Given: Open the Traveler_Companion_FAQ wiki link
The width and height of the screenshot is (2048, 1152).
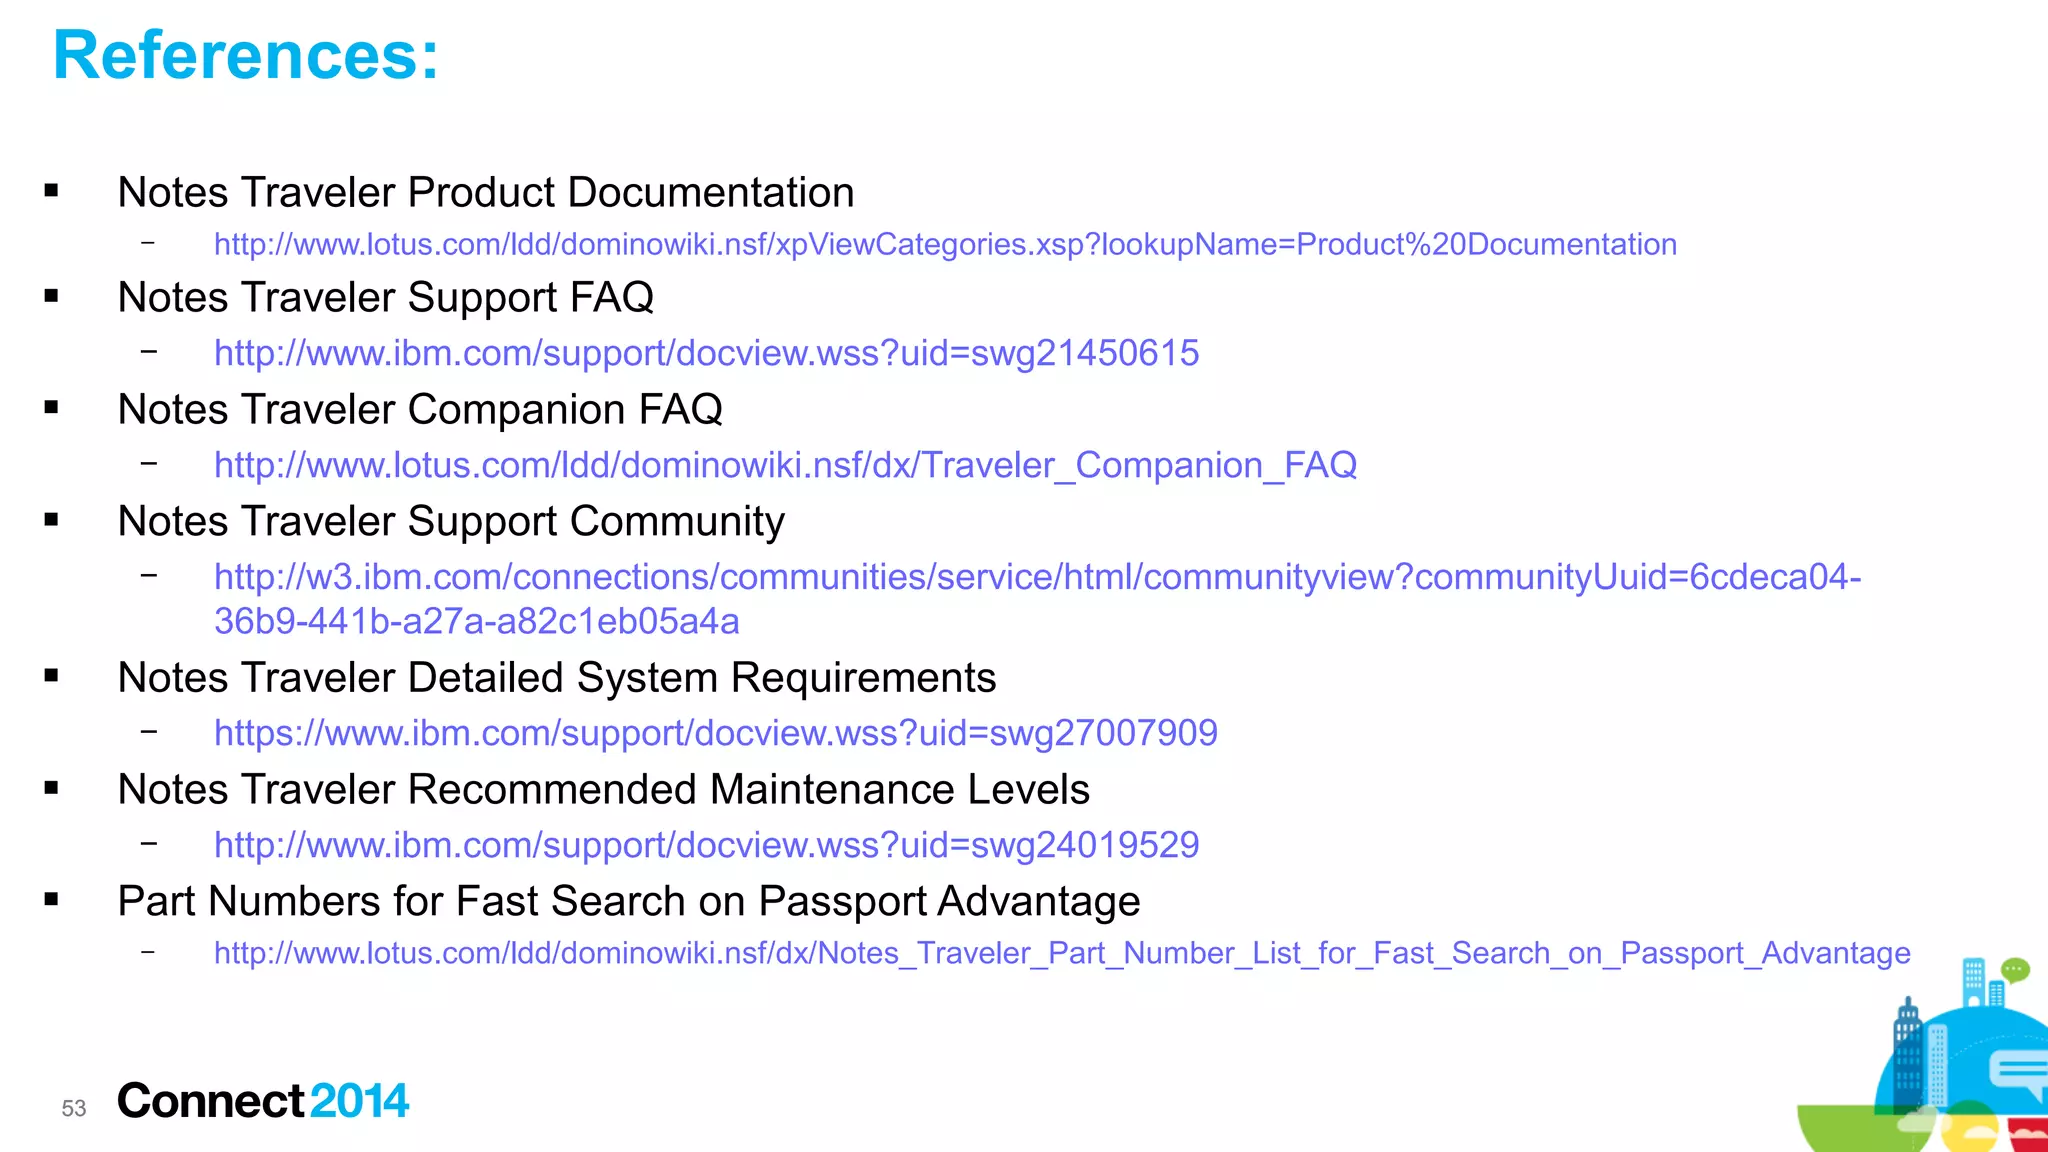Looking at the screenshot, I should (x=785, y=465).
